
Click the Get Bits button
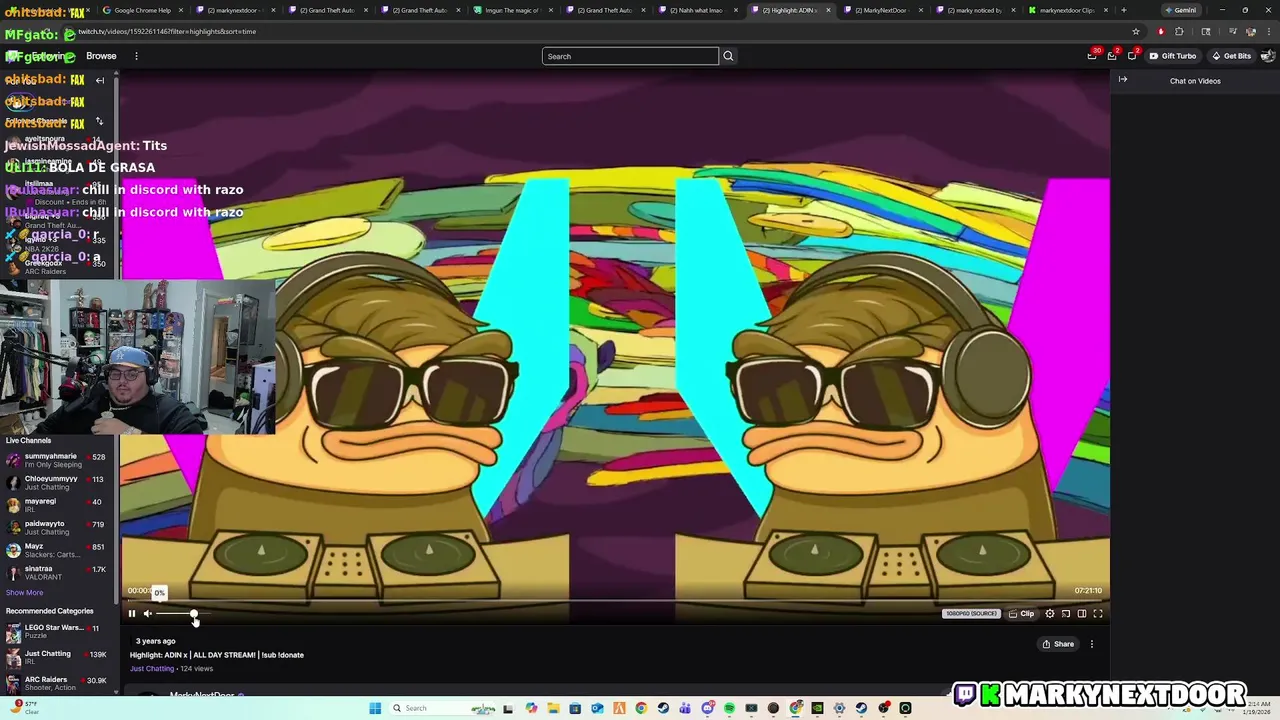pos(1231,56)
